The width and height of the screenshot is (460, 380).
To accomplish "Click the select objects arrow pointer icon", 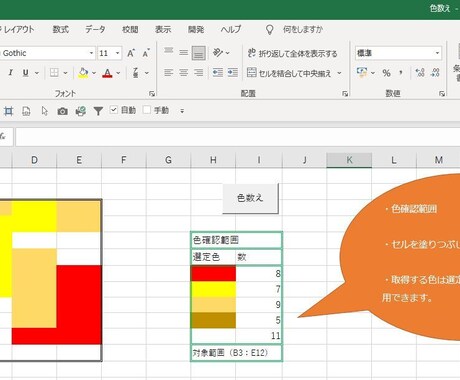I will [45, 111].
